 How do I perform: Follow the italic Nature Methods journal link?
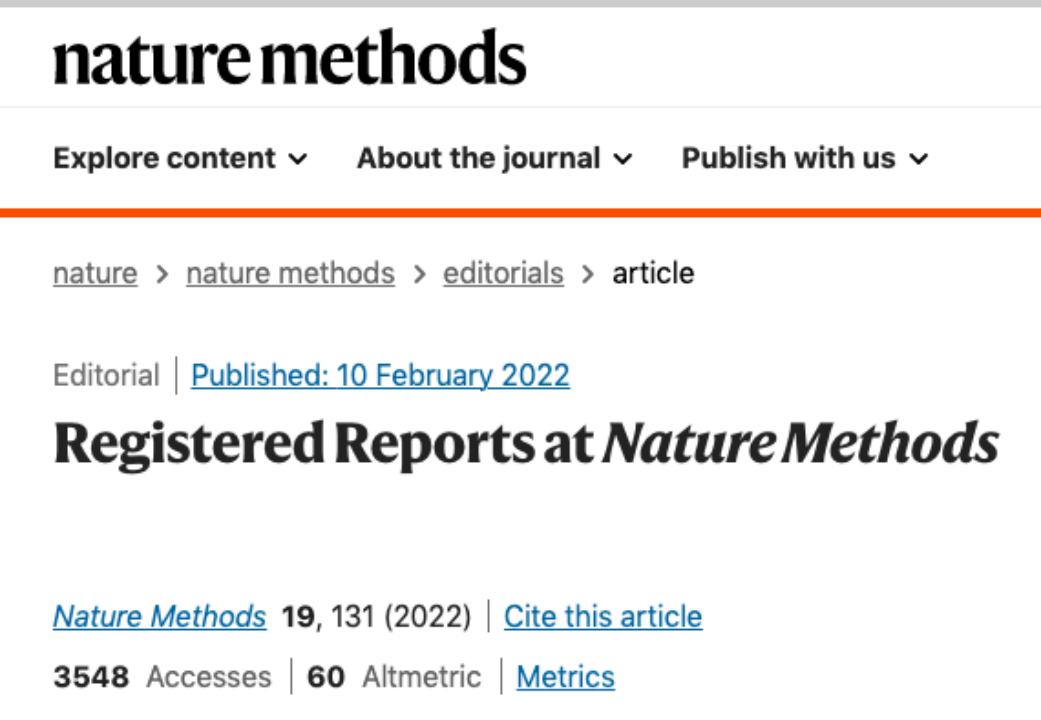[159, 616]
